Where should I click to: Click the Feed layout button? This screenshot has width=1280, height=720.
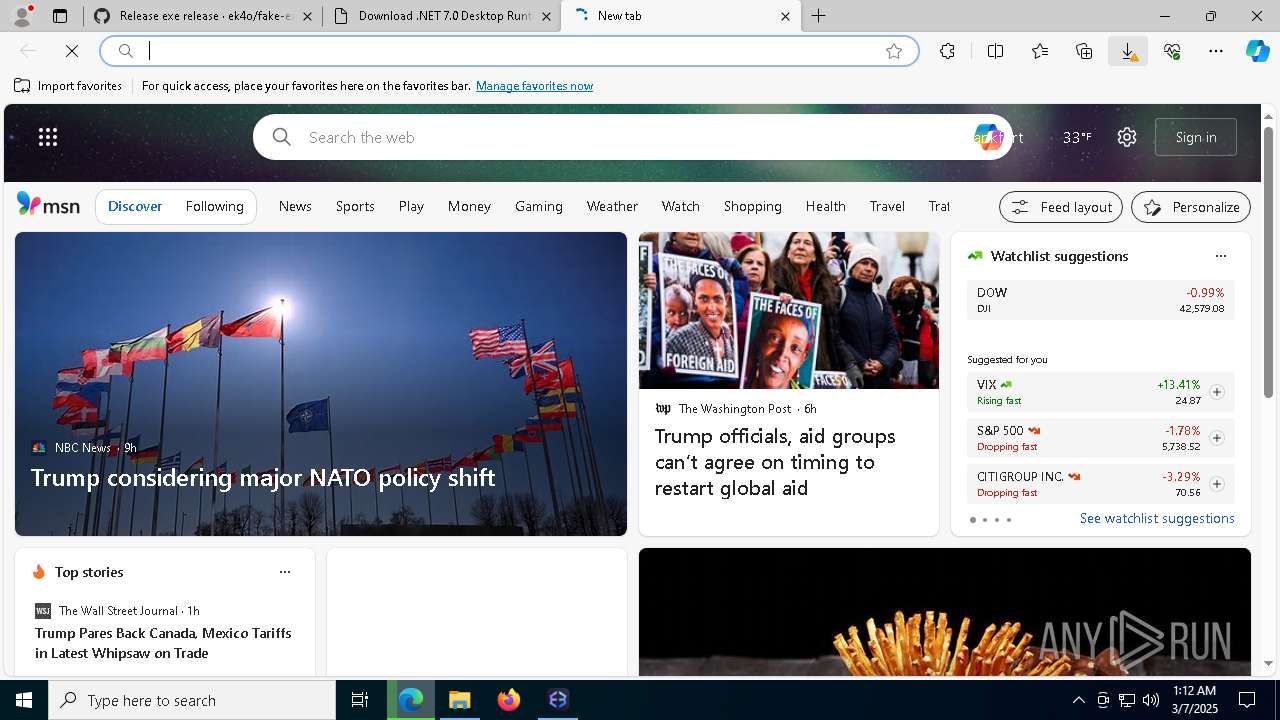pyautogui.click(x=1061, y=207)
